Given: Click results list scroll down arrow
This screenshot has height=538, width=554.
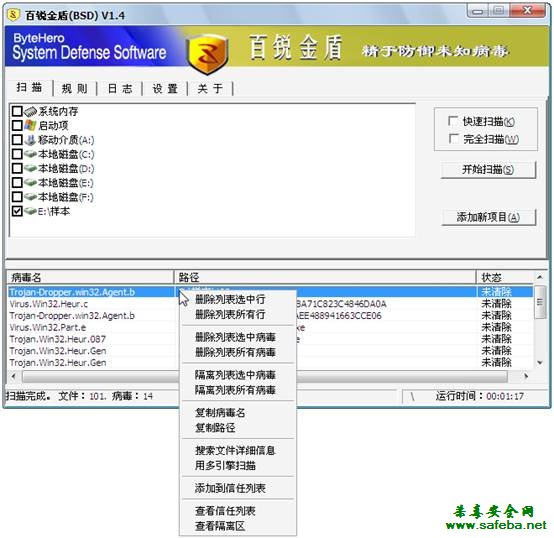Looking at the screenshot, I should [x=540, y=362].
